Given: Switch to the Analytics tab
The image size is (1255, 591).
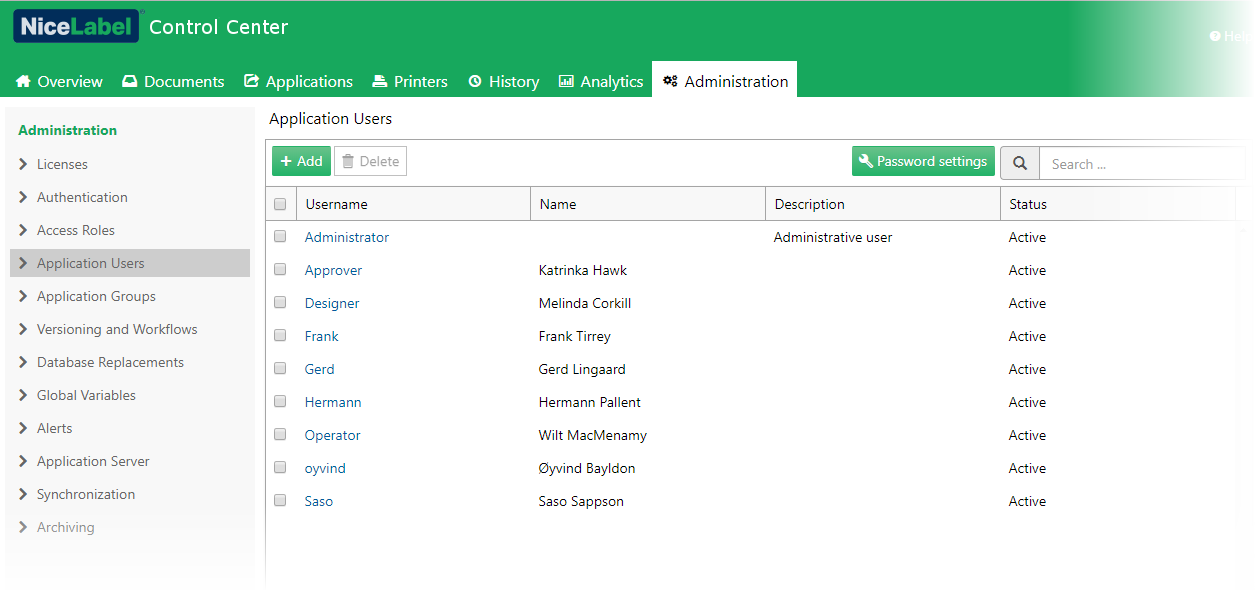Looking at the screenshot, I should coord(601,81).
